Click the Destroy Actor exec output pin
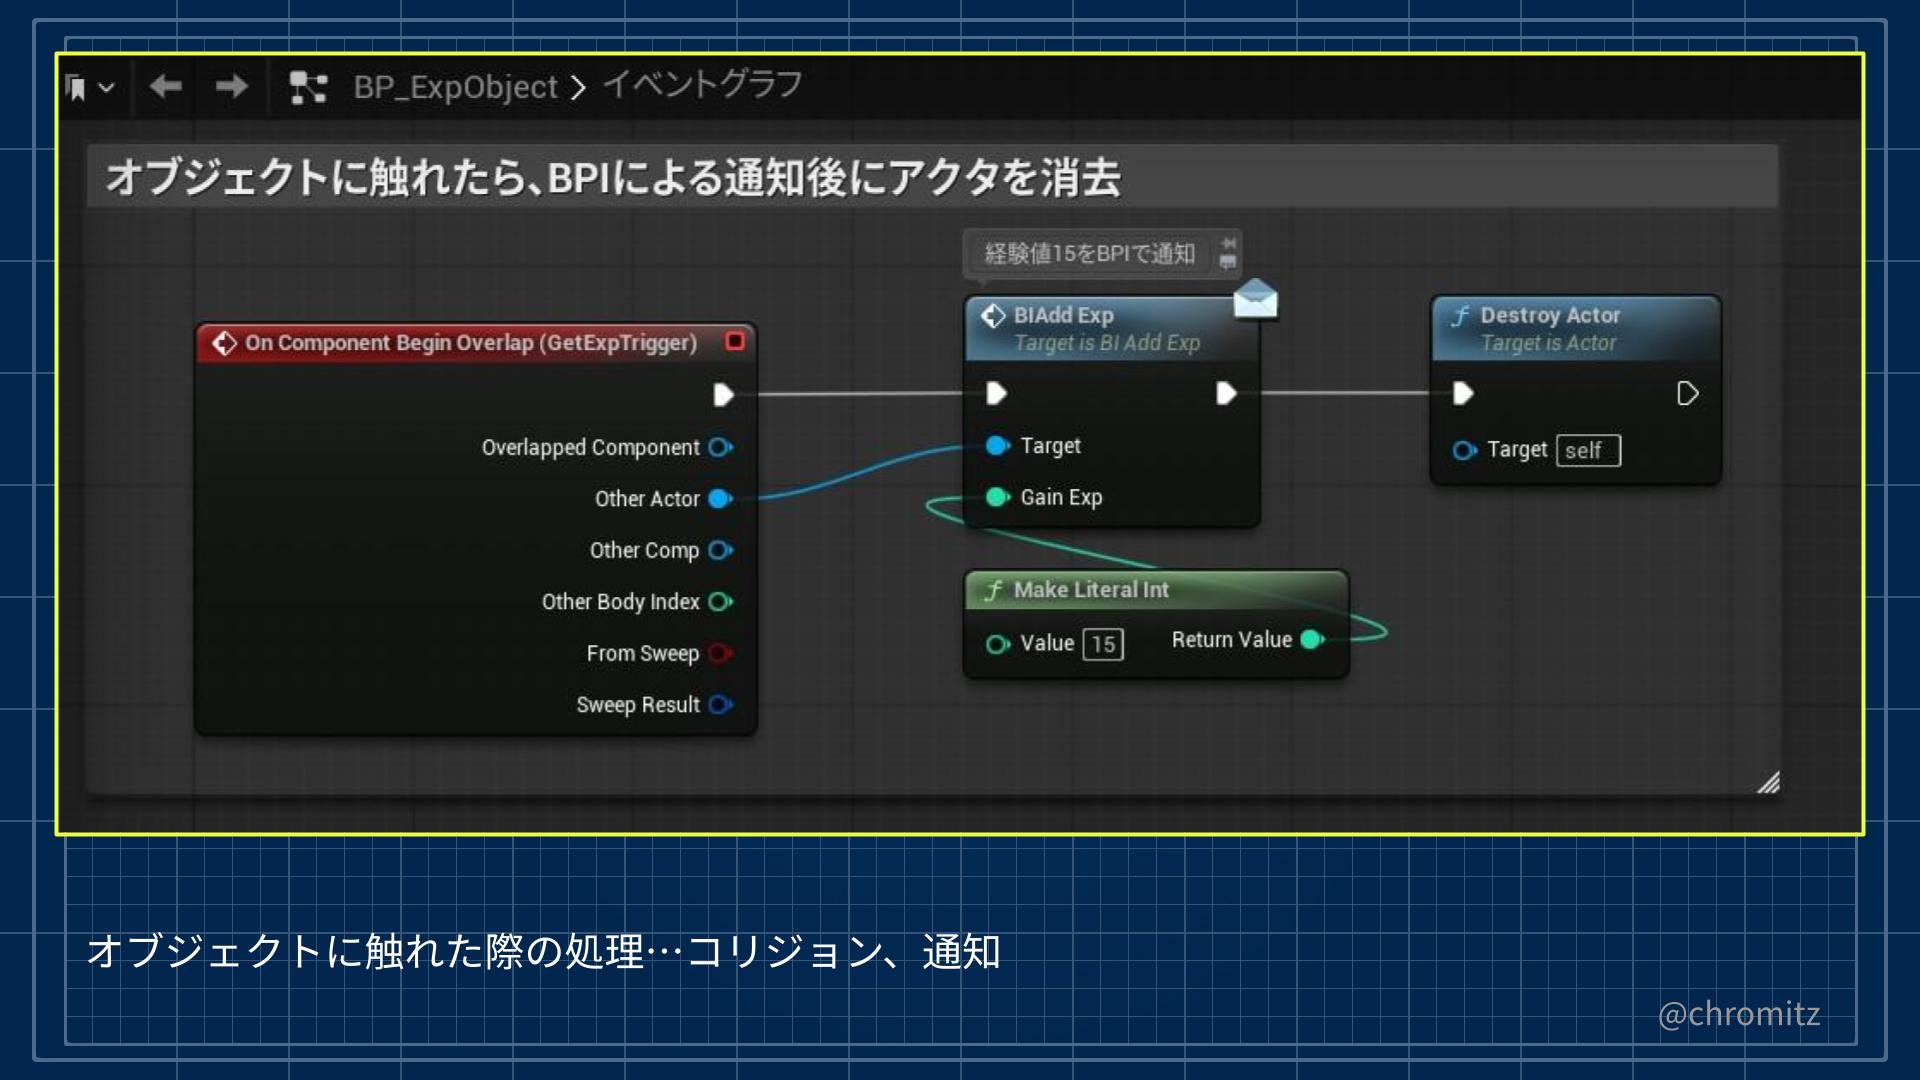Screen dimensions: 1920x1080 pos(1687,393)
